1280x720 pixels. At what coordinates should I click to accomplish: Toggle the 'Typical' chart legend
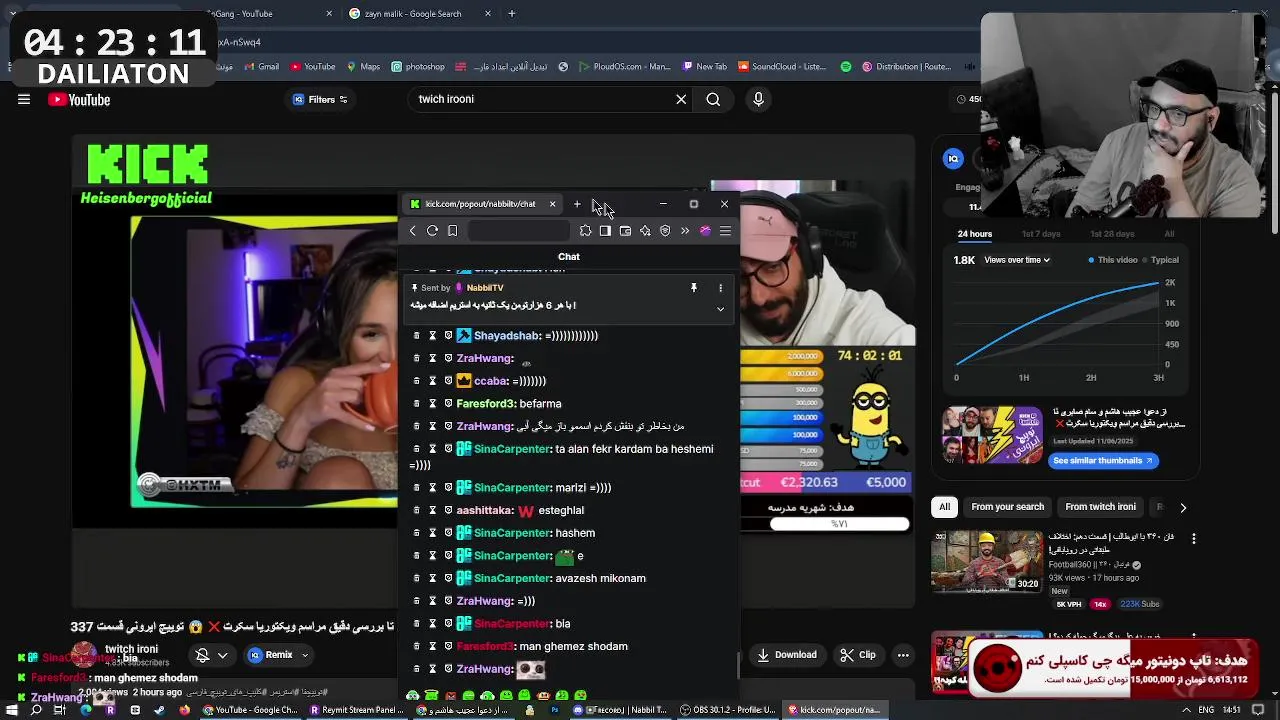pyautogui.click(x=1160, y=260)
